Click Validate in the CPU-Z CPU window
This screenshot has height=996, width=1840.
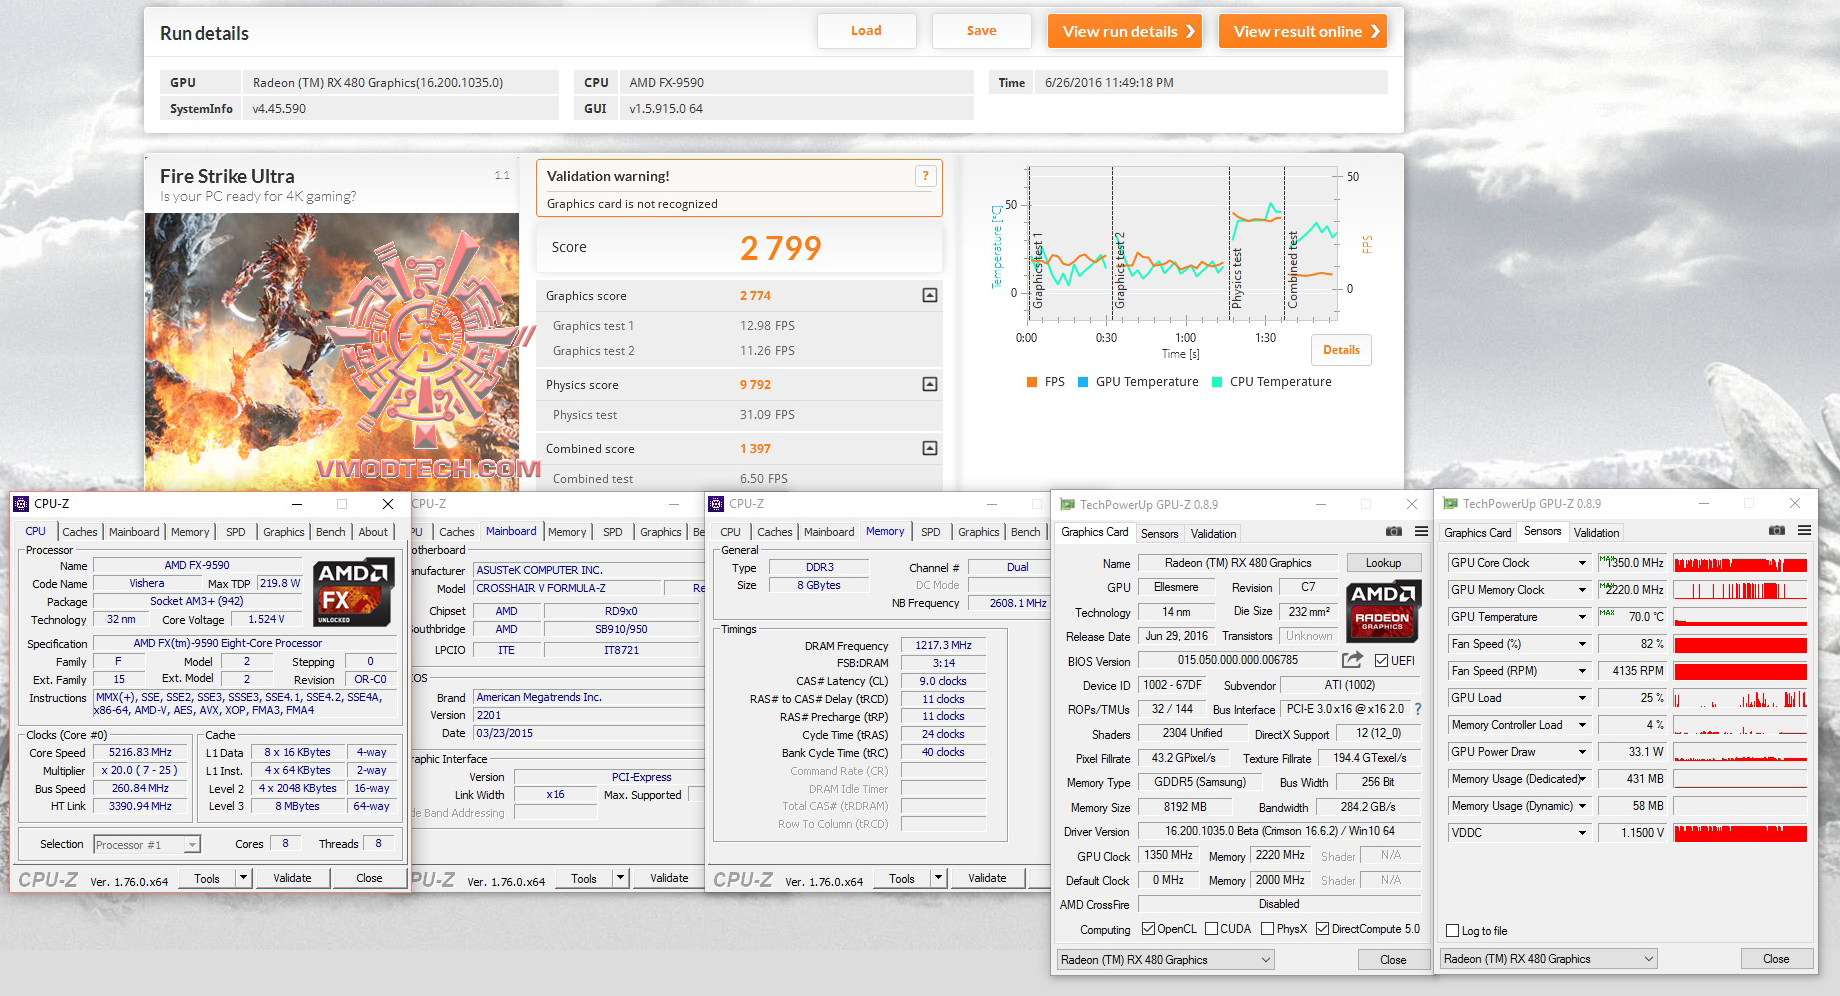[x=292, y=878]
